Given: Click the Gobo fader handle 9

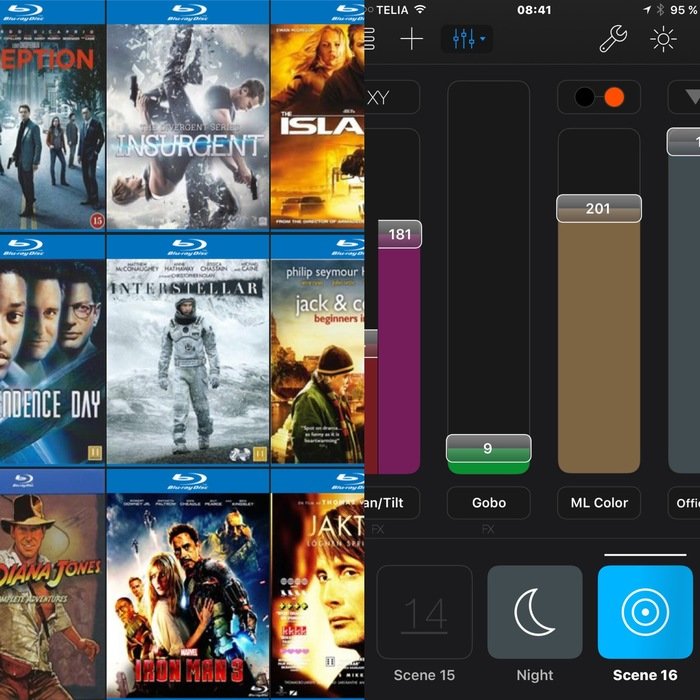Looking at the screenshot, I should [488, 448].
